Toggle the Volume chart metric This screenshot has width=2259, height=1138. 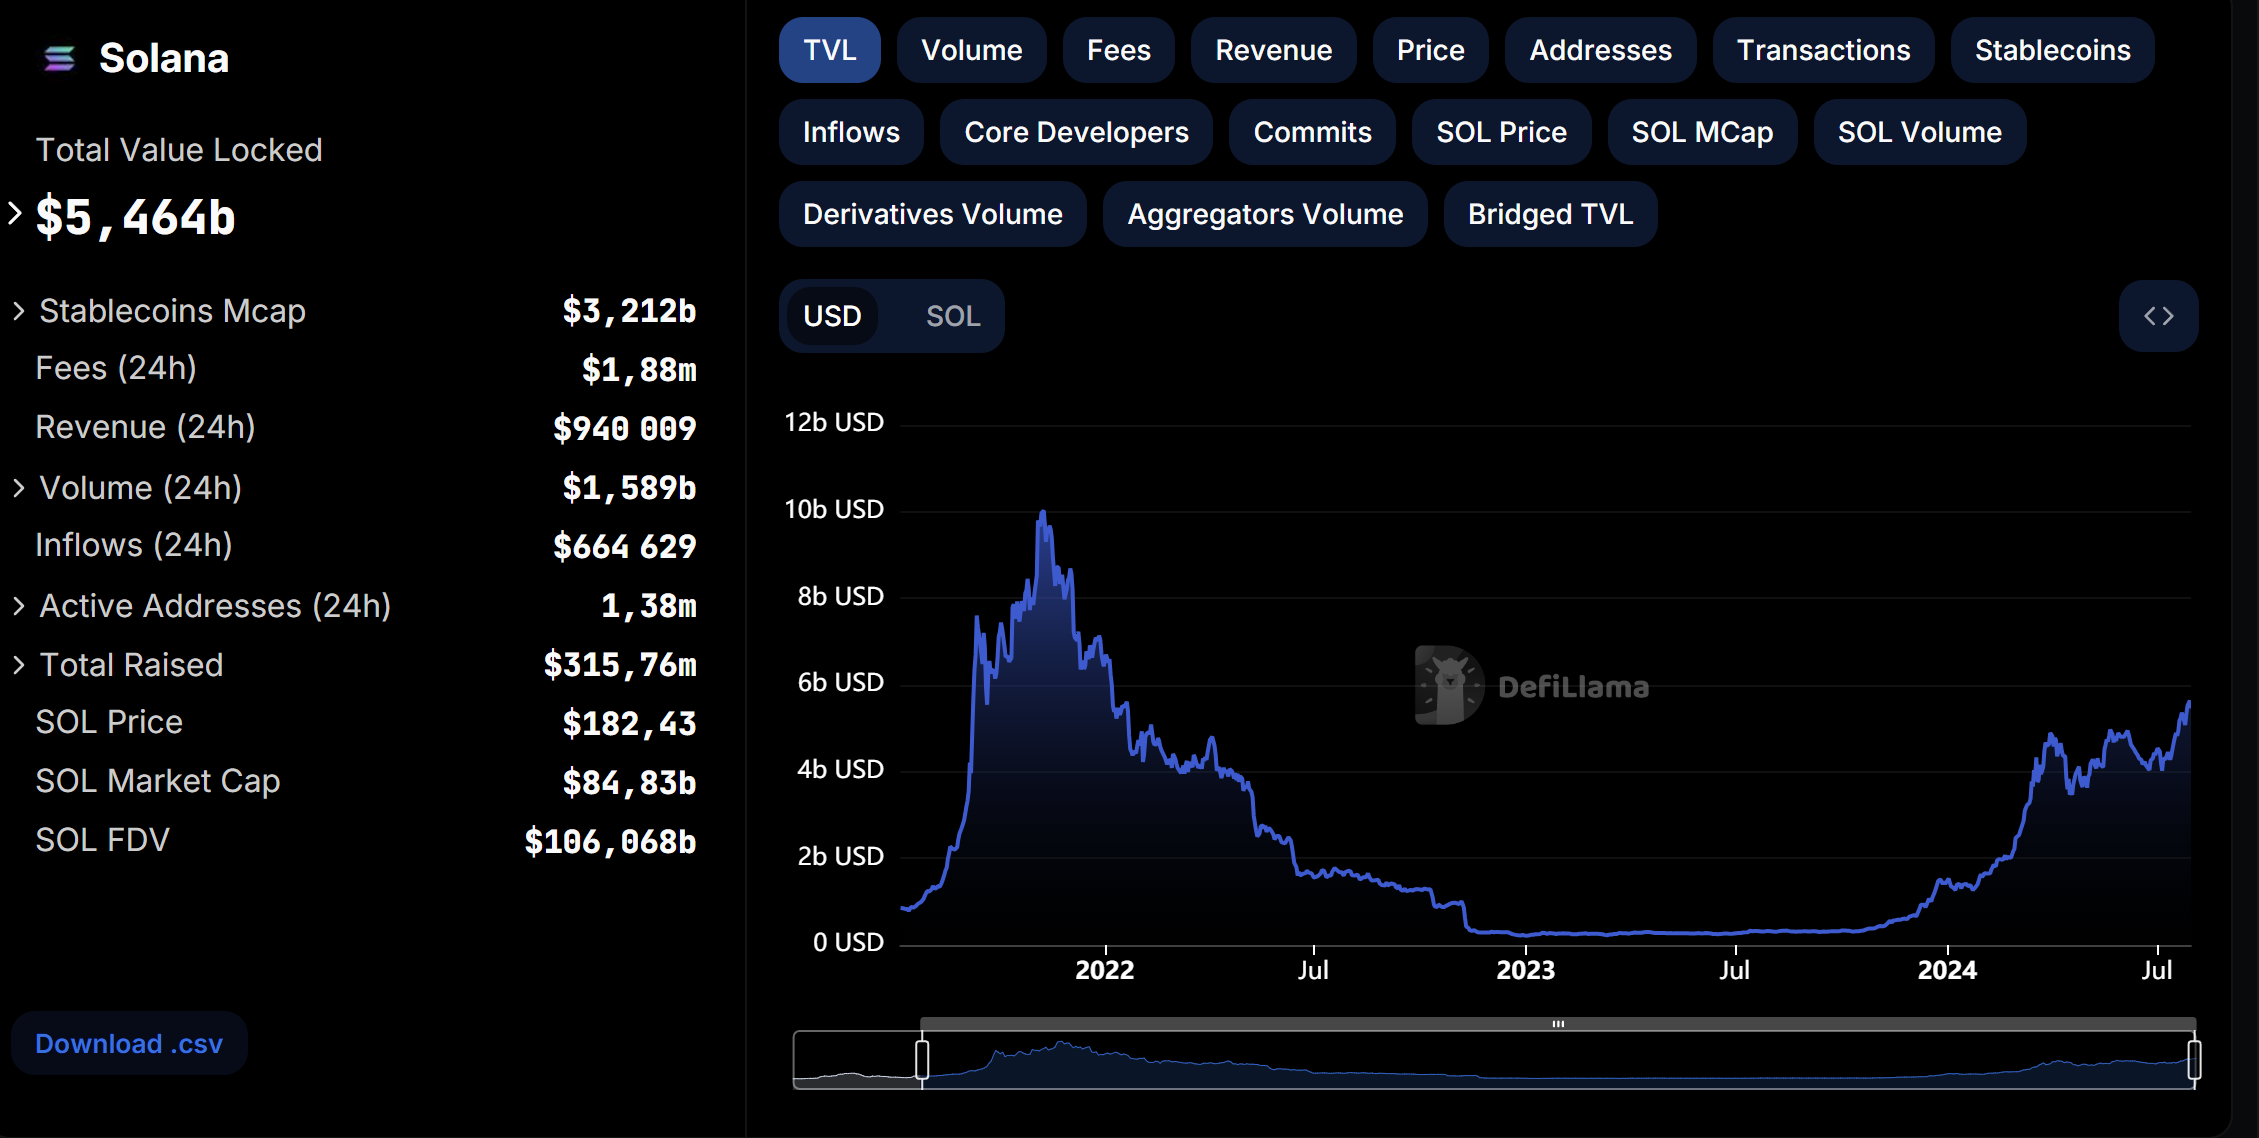(x=972, y=50)
